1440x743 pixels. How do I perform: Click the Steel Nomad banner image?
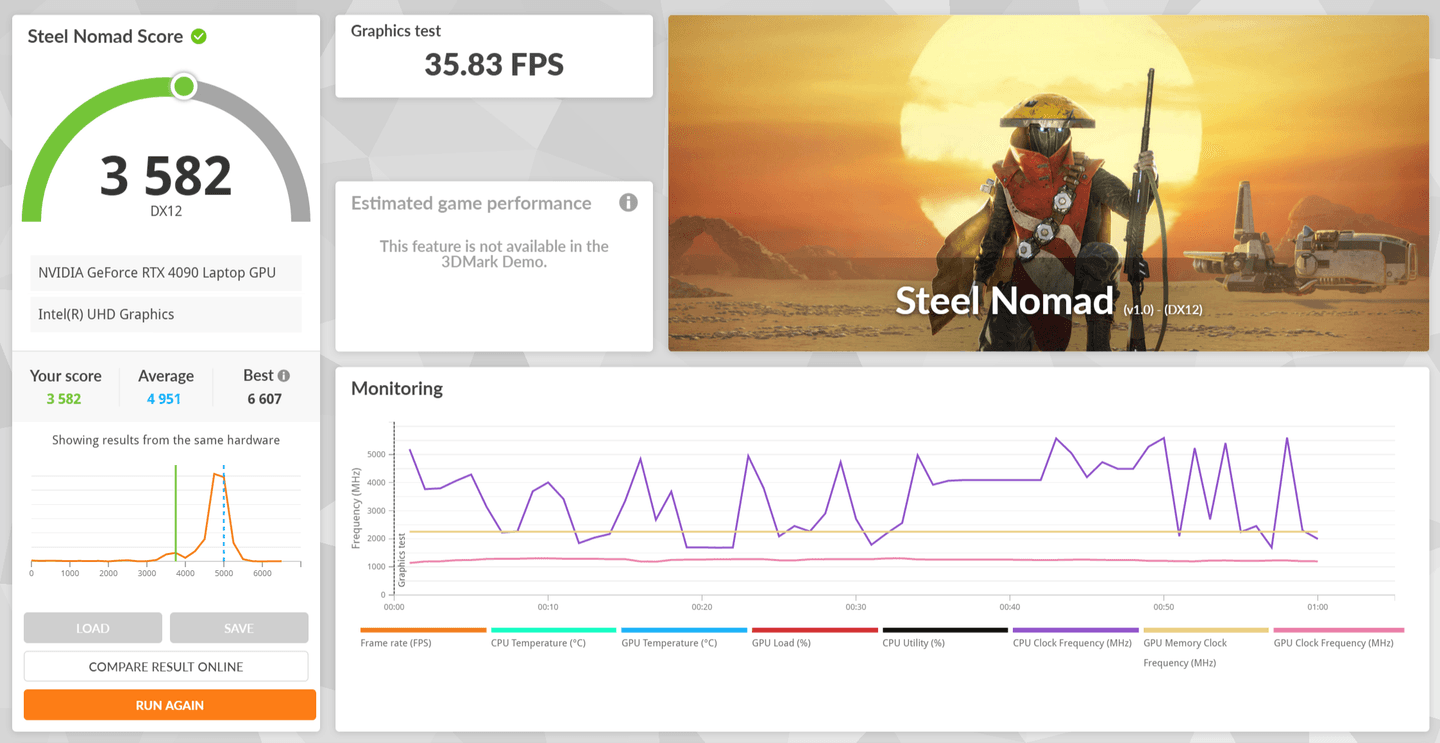[x=1048, y=183]
